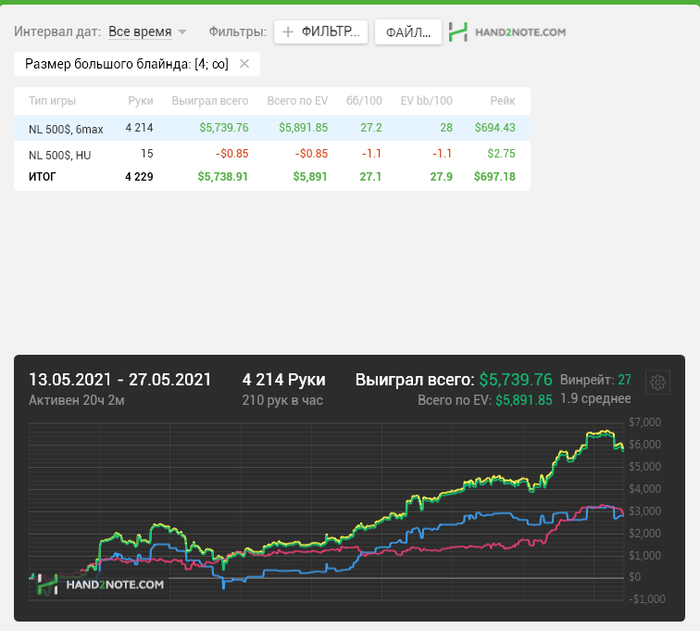Sort by 'бб/100' column header
Viewport: 700px width, 641px height.
(x=364, y=101)
